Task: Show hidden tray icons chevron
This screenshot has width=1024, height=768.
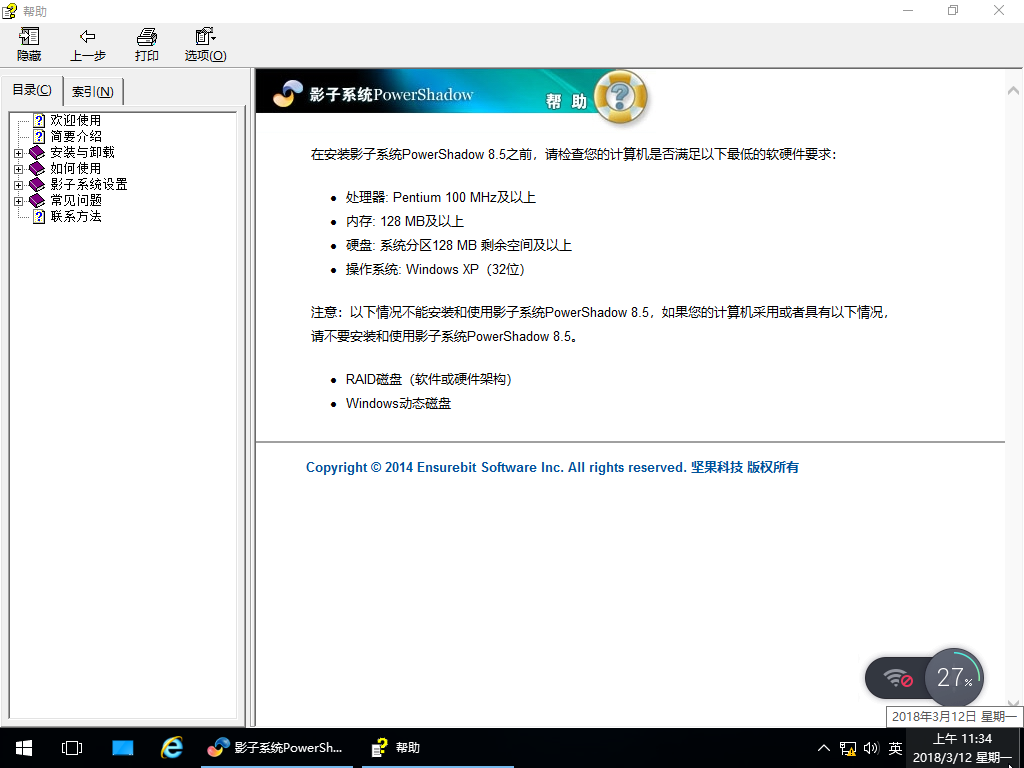Action: coord(824,748)
